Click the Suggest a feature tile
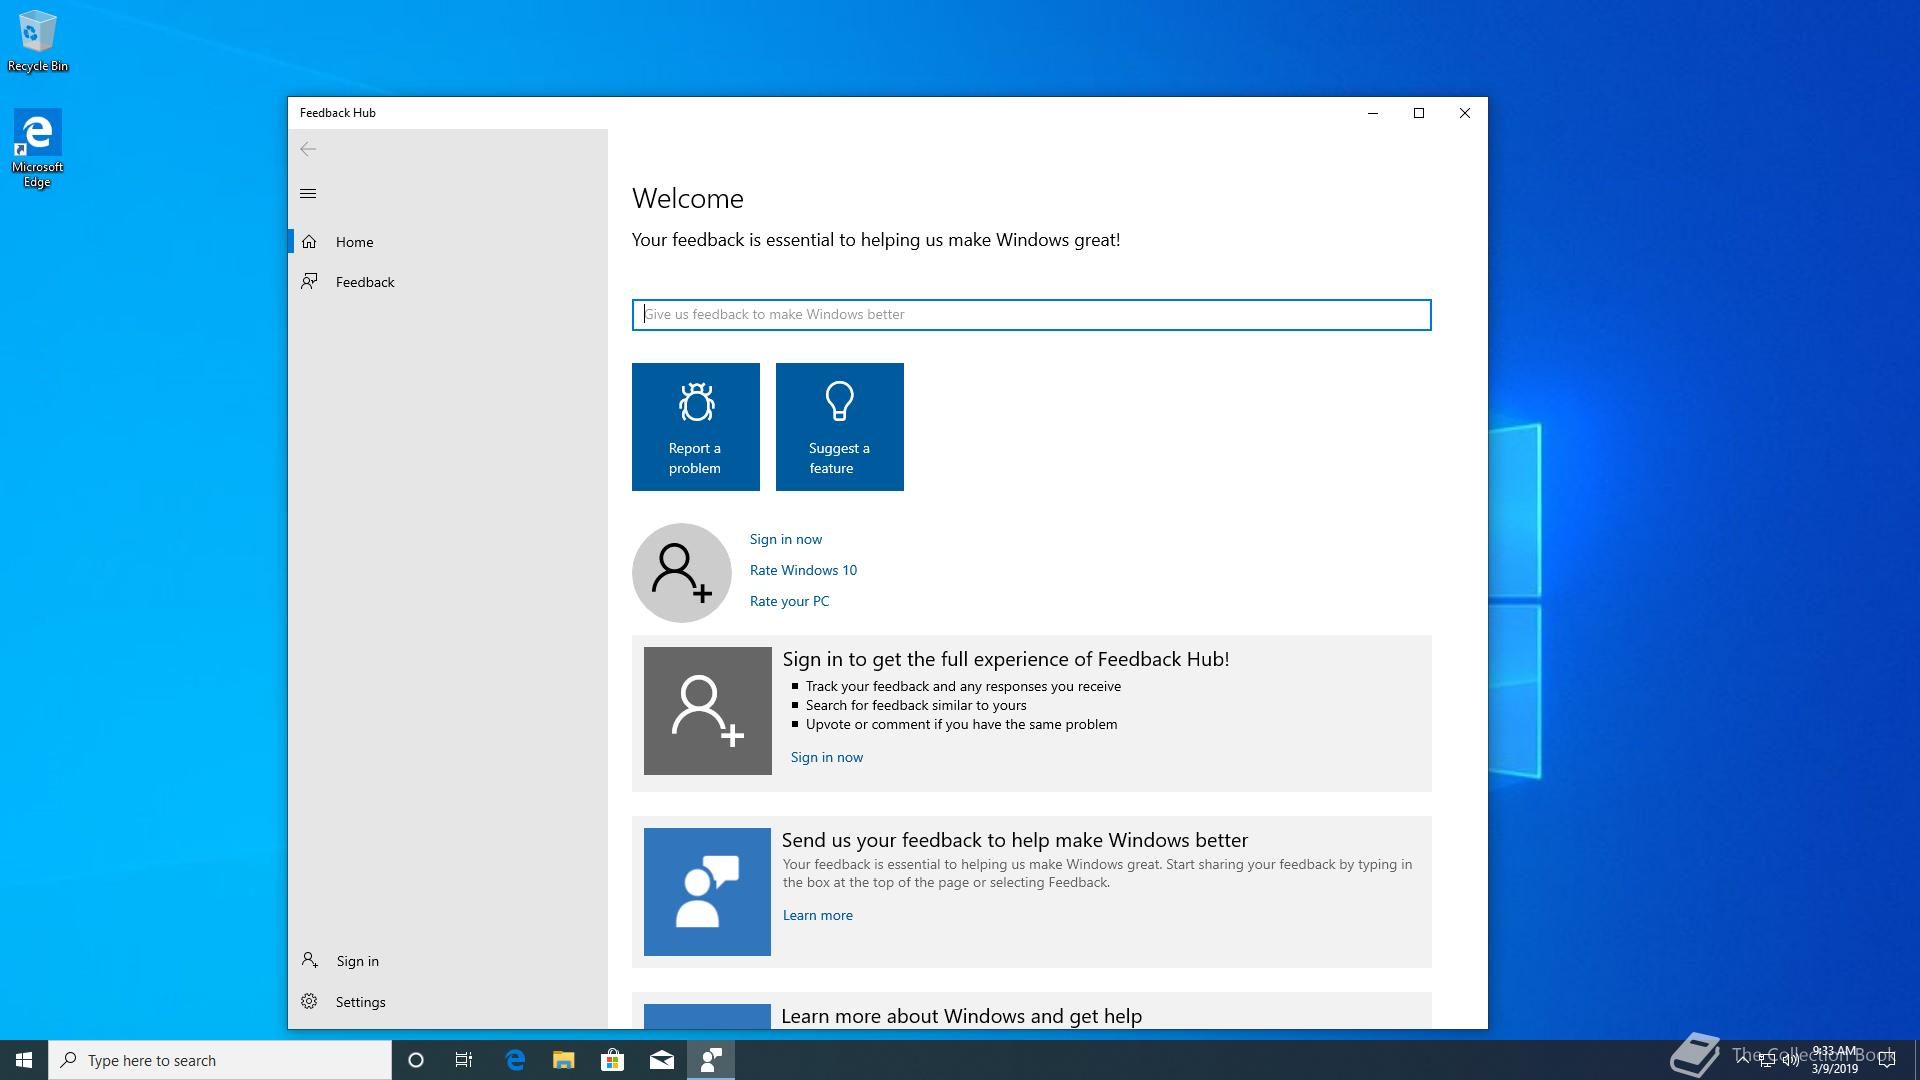Viewport: 1920px width, 1080px height. coord(840,427)
